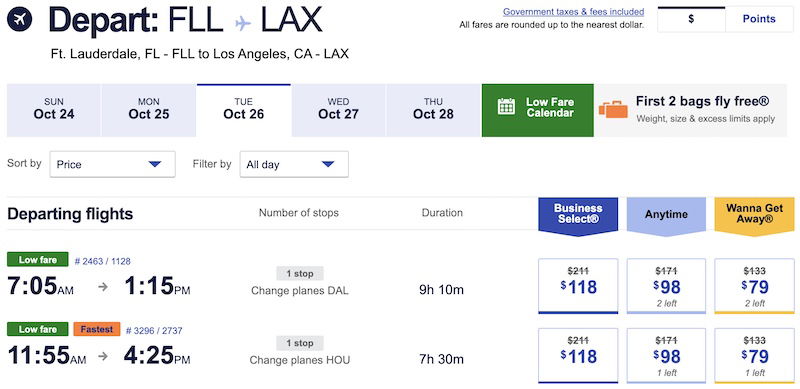Open the Filter by All day dropdown
Viewport: 800px width, 389px height.
(x=294, y=164)
